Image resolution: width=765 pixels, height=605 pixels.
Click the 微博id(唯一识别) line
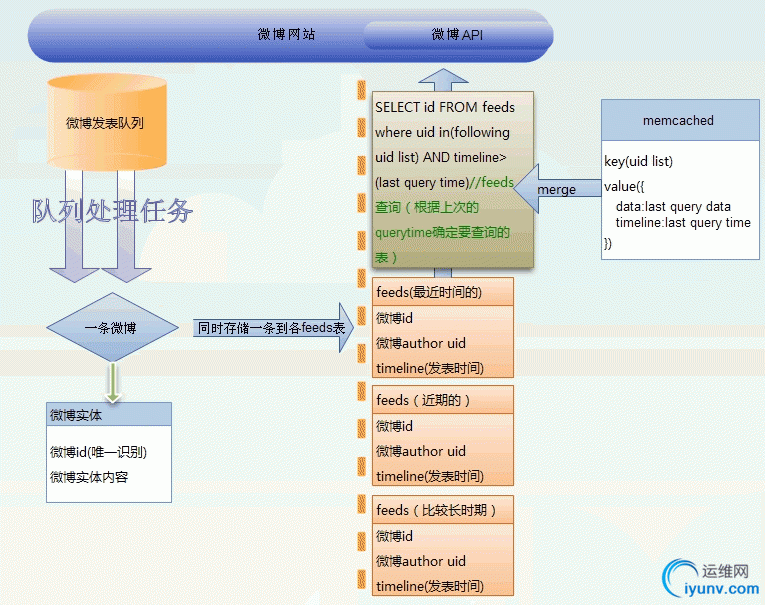click(98, 452)
